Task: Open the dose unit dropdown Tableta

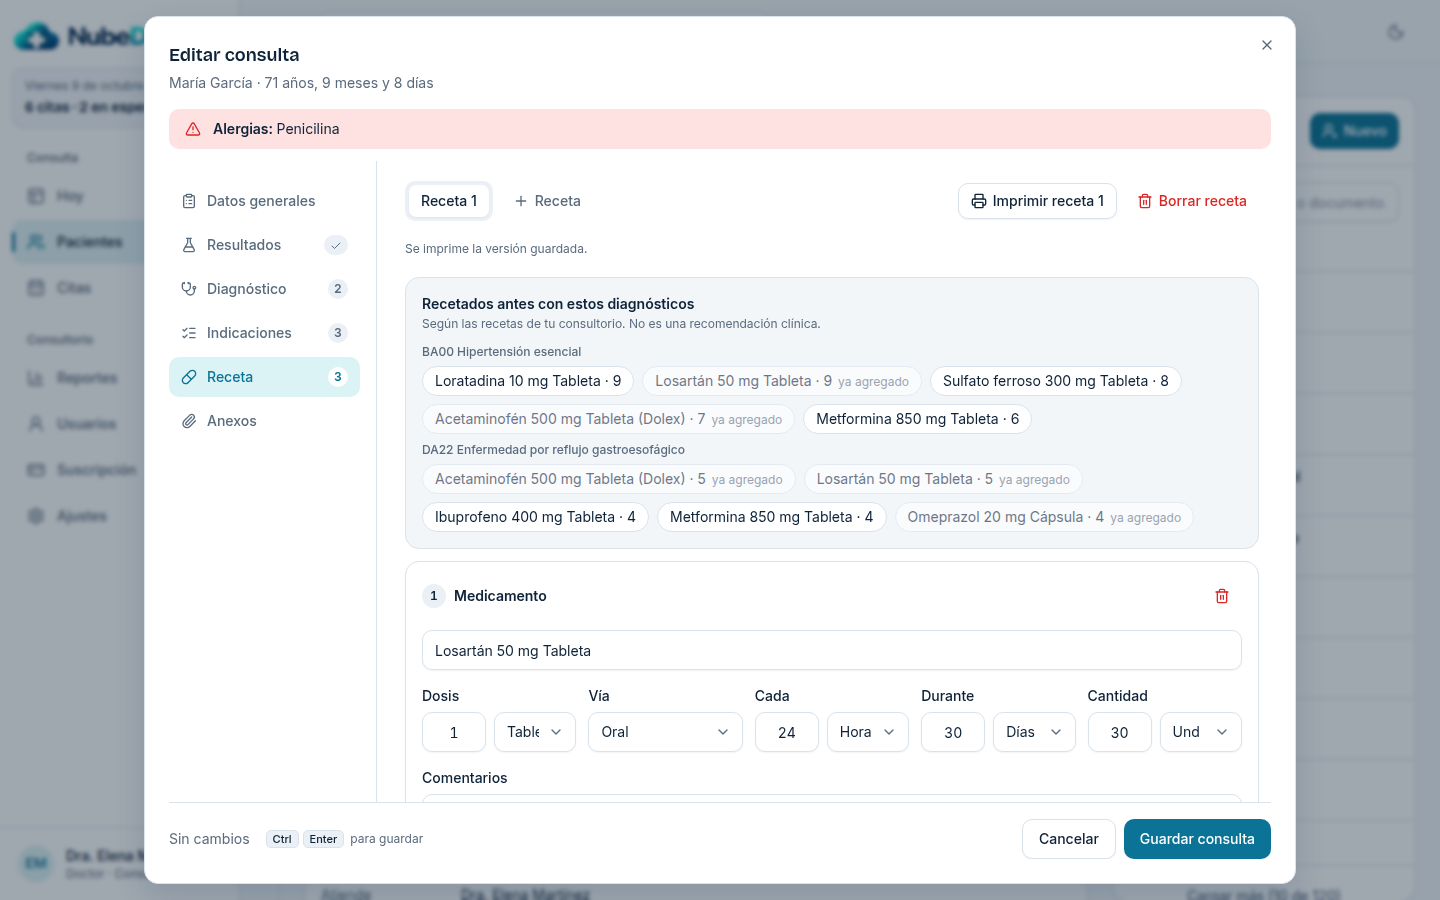Action: 535,732
